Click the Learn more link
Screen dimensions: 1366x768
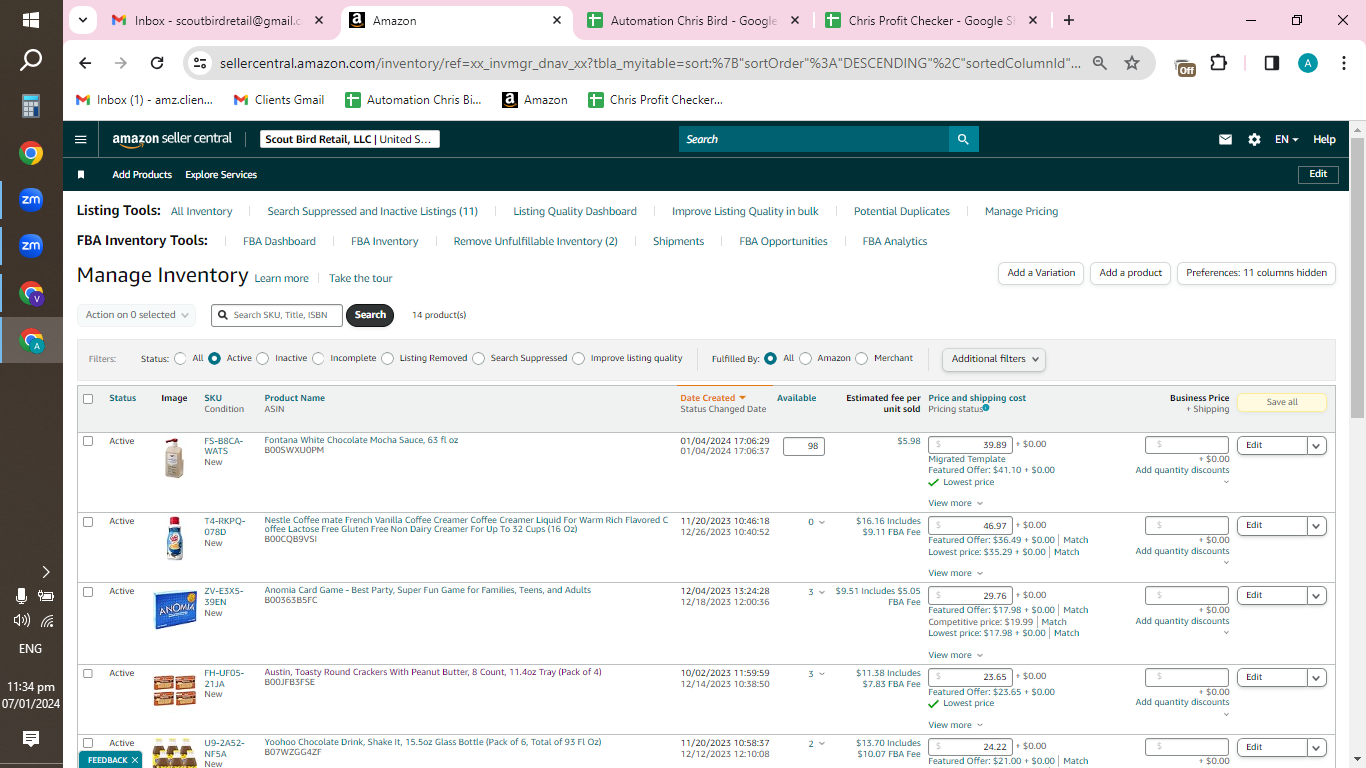[282, 279]
